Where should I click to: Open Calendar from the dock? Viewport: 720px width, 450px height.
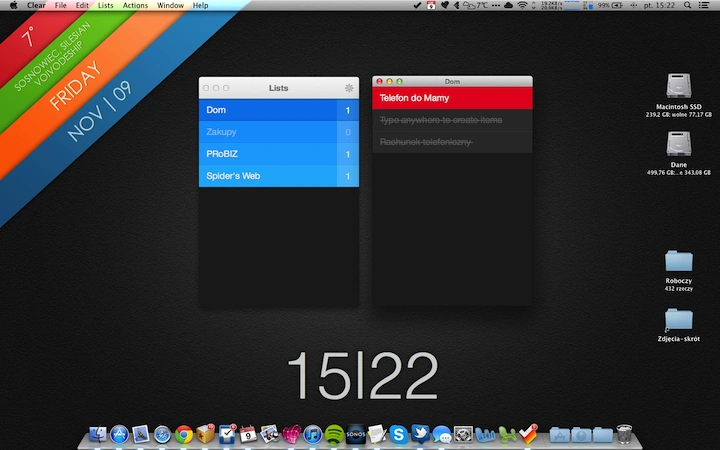click(x=248, y=434)
